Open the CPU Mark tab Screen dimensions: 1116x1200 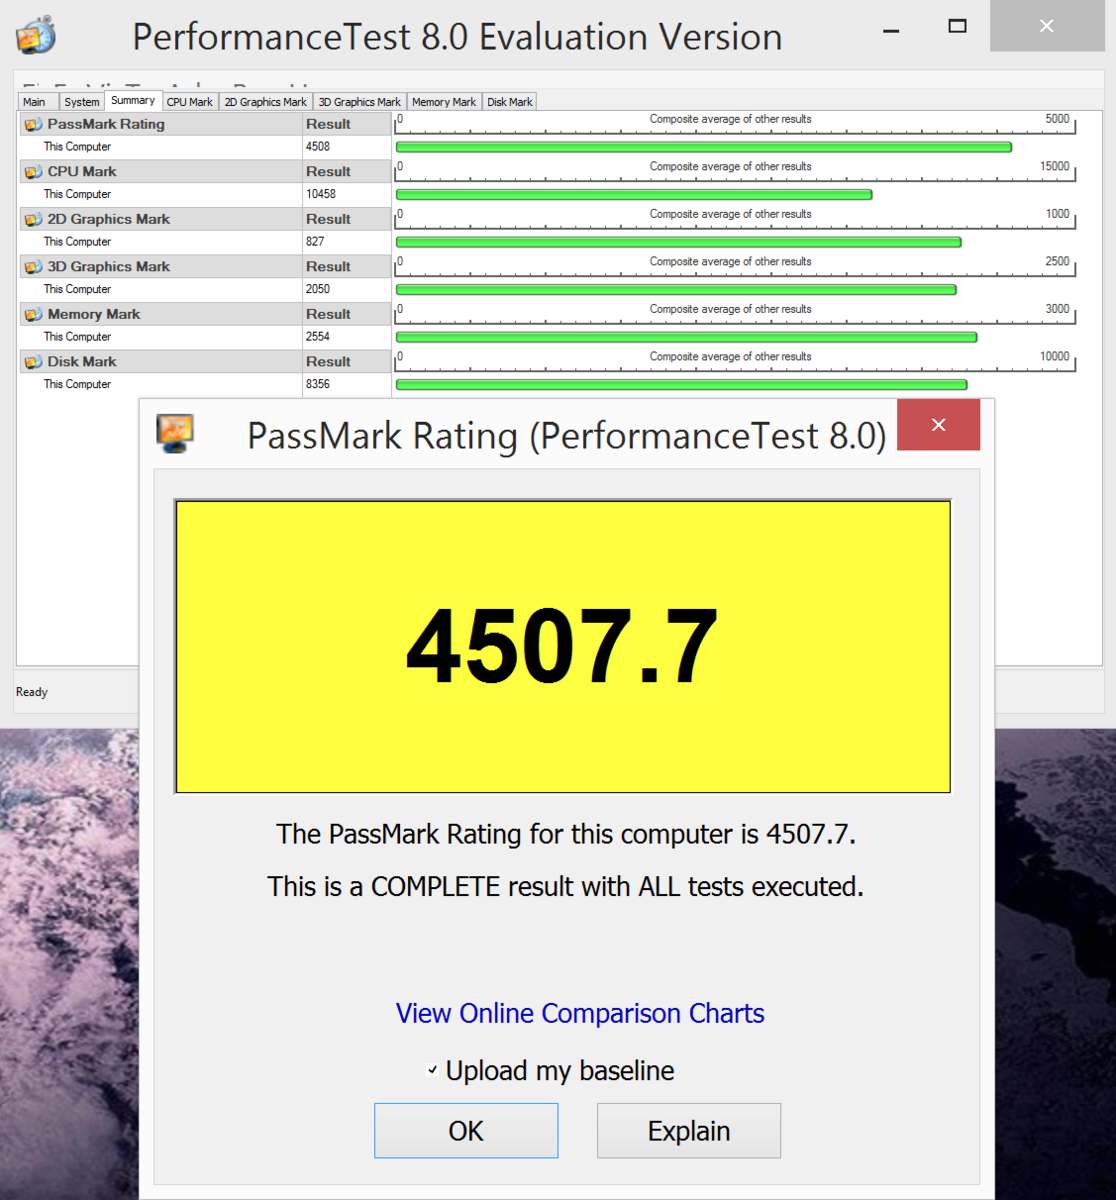click(x=190, y=102)
